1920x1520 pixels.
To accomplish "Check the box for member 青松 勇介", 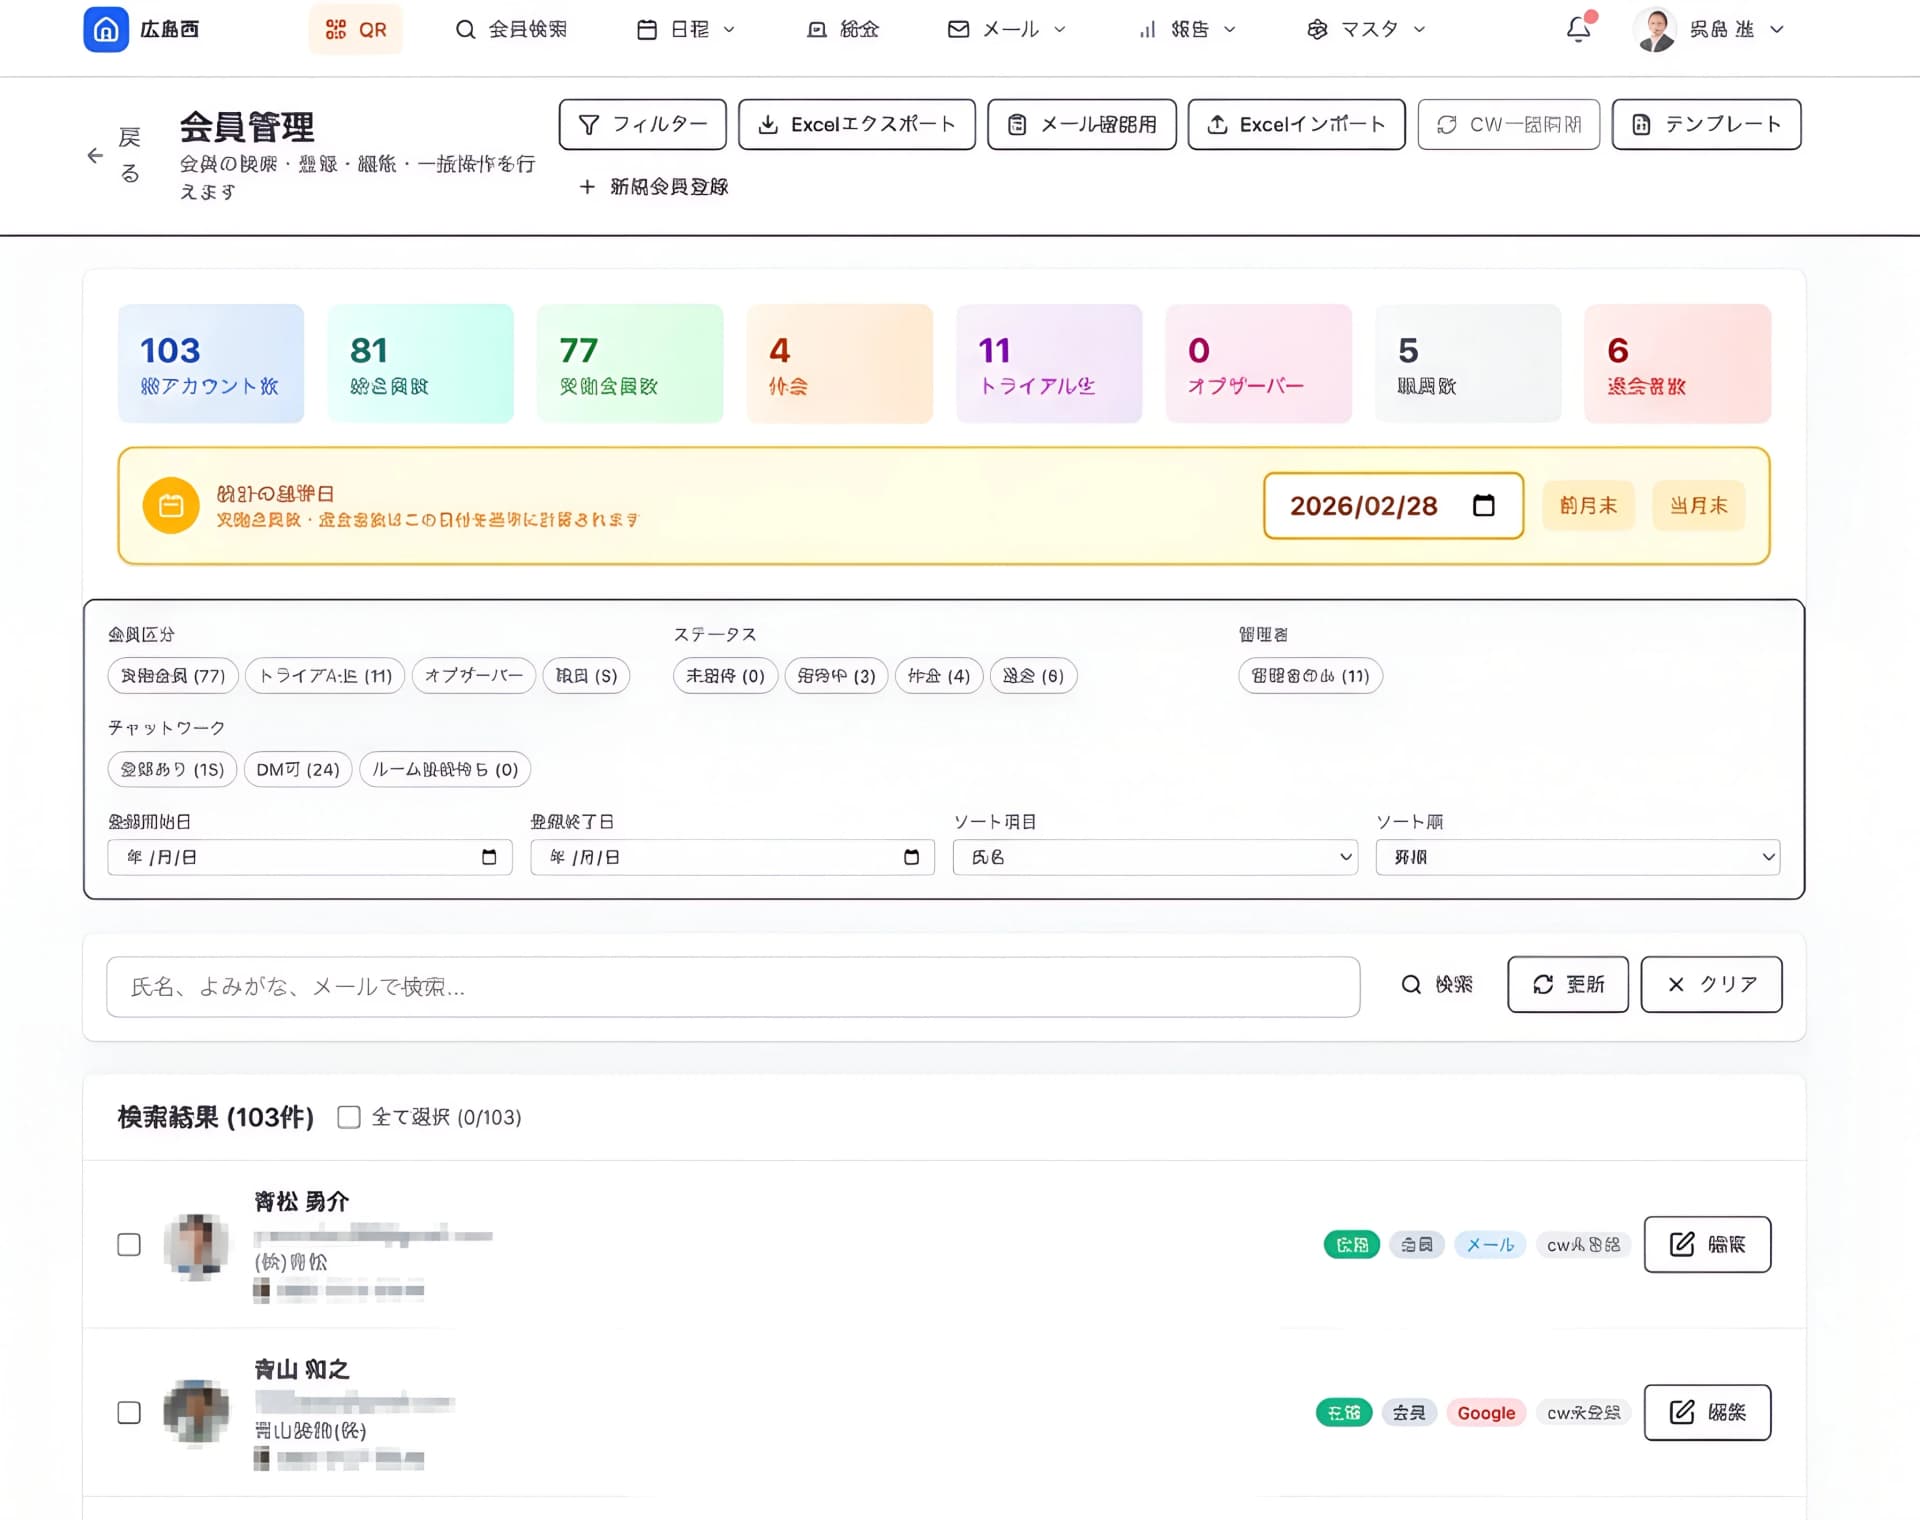I will pos(129,1244).
